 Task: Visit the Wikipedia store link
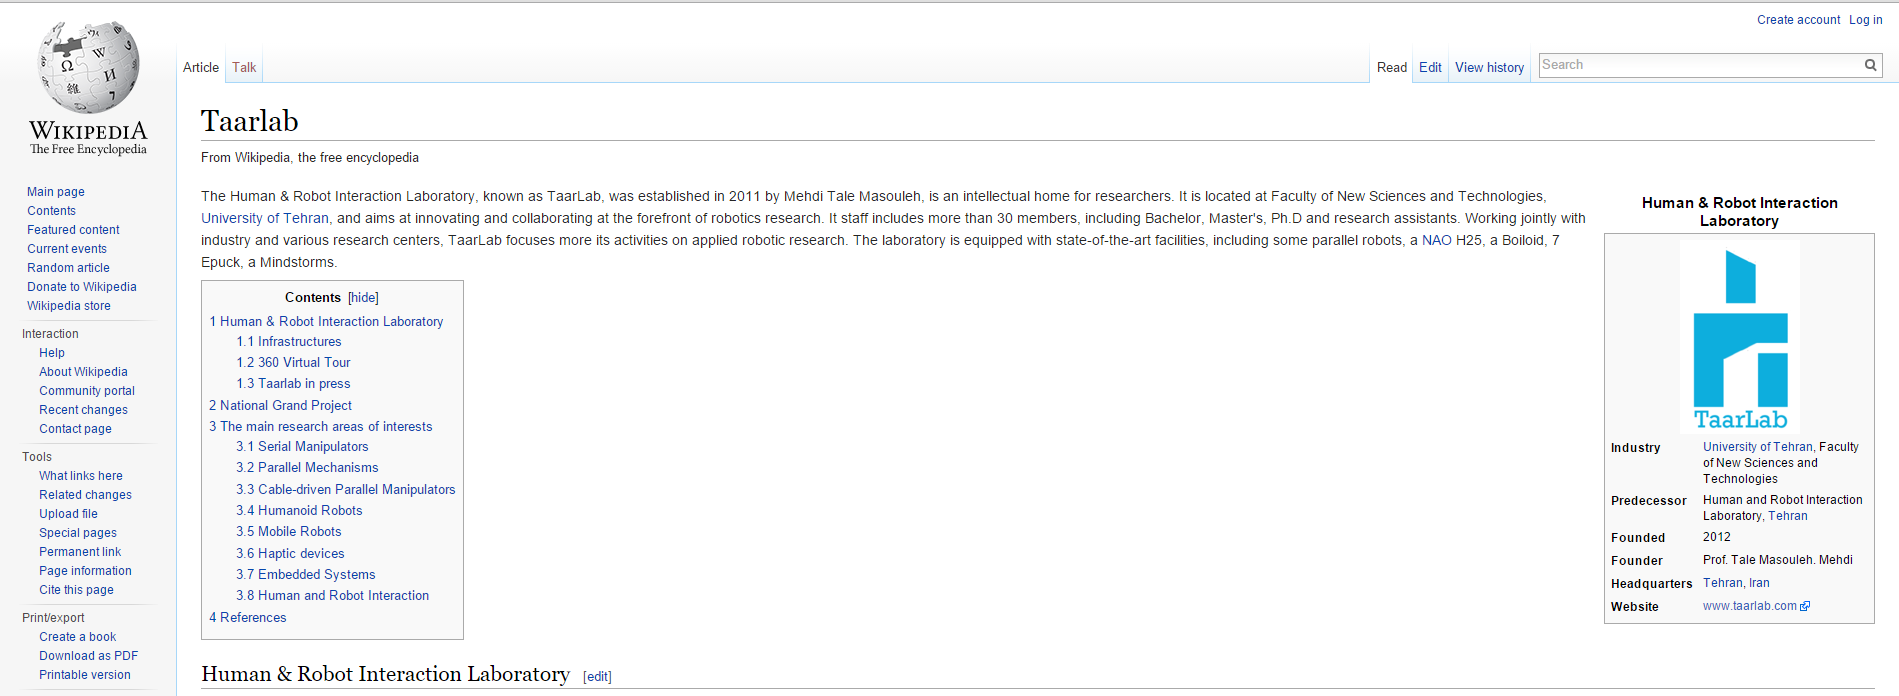(69, 306)
